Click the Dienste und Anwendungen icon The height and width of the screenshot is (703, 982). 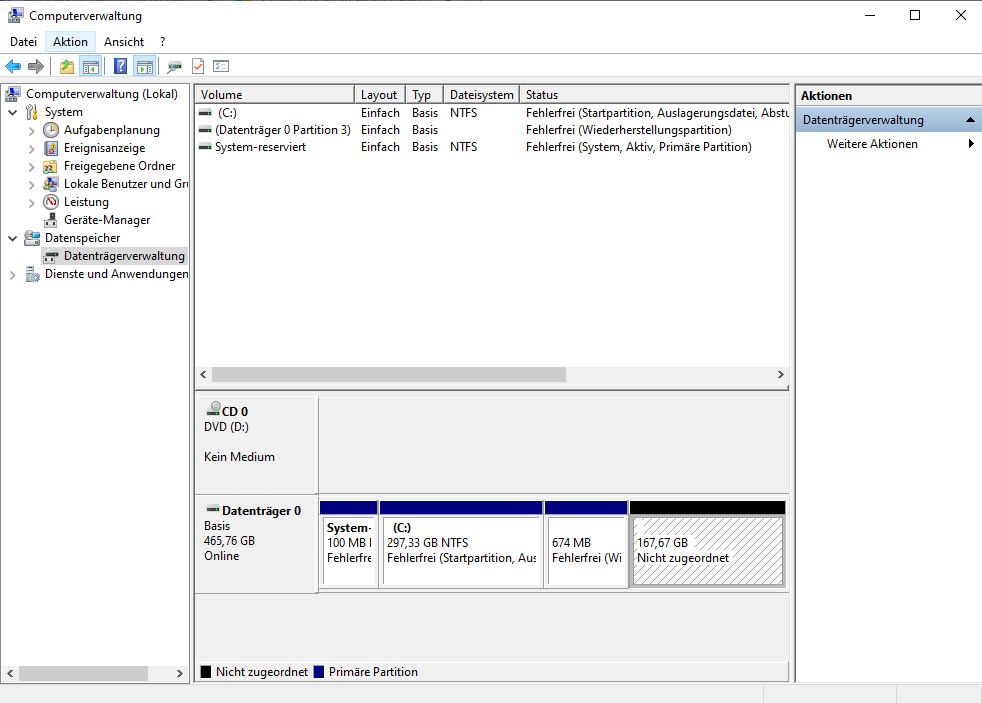tap(32, 274)
